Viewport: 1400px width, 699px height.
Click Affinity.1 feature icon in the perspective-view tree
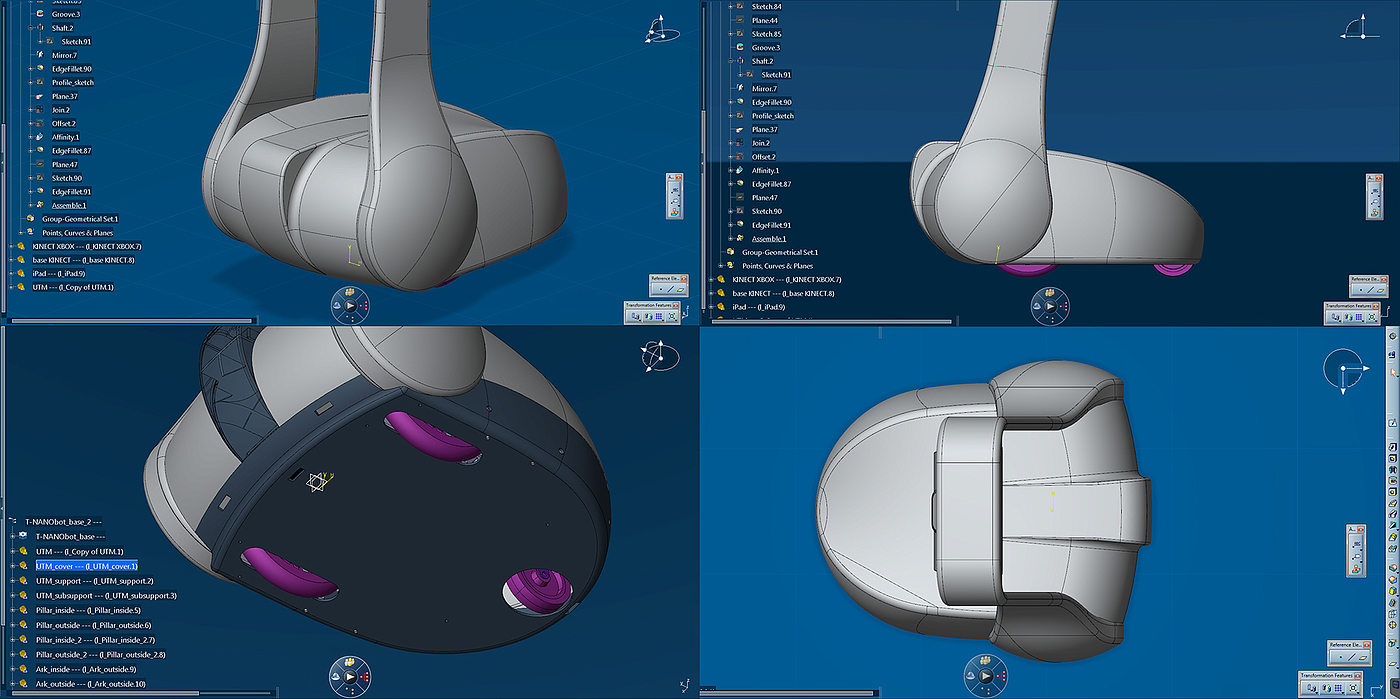pyautogui.click(x=40, y=137)
